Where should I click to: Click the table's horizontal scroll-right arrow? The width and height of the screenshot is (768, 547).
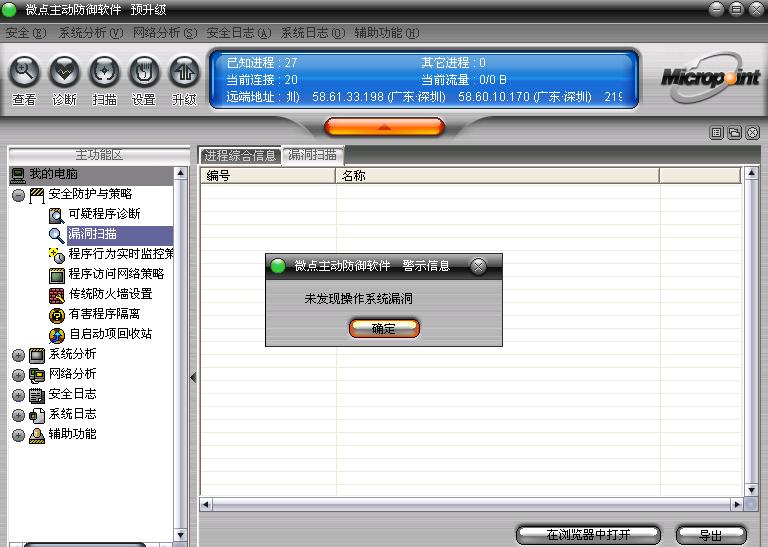(736, 504)
